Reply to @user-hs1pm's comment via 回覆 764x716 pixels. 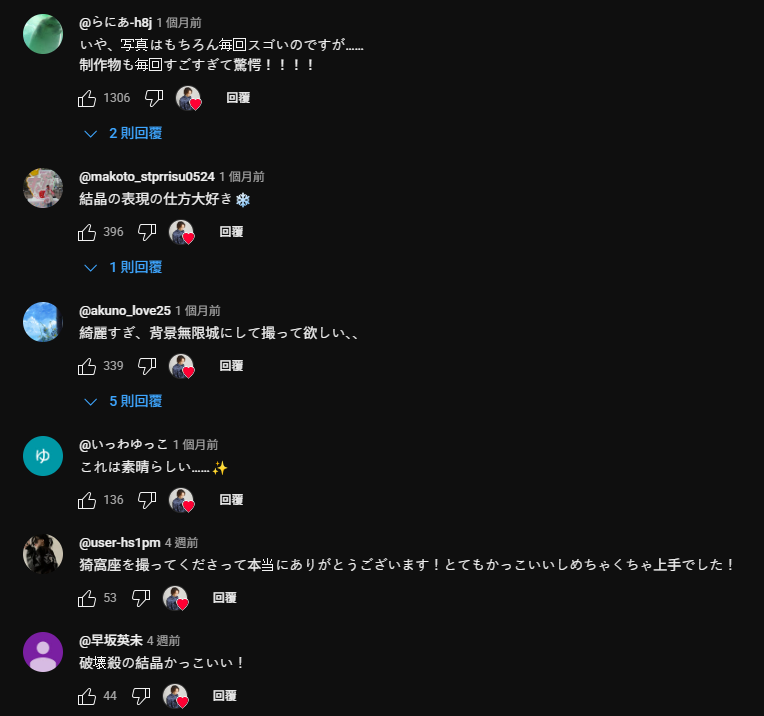[x=225, y=598]
